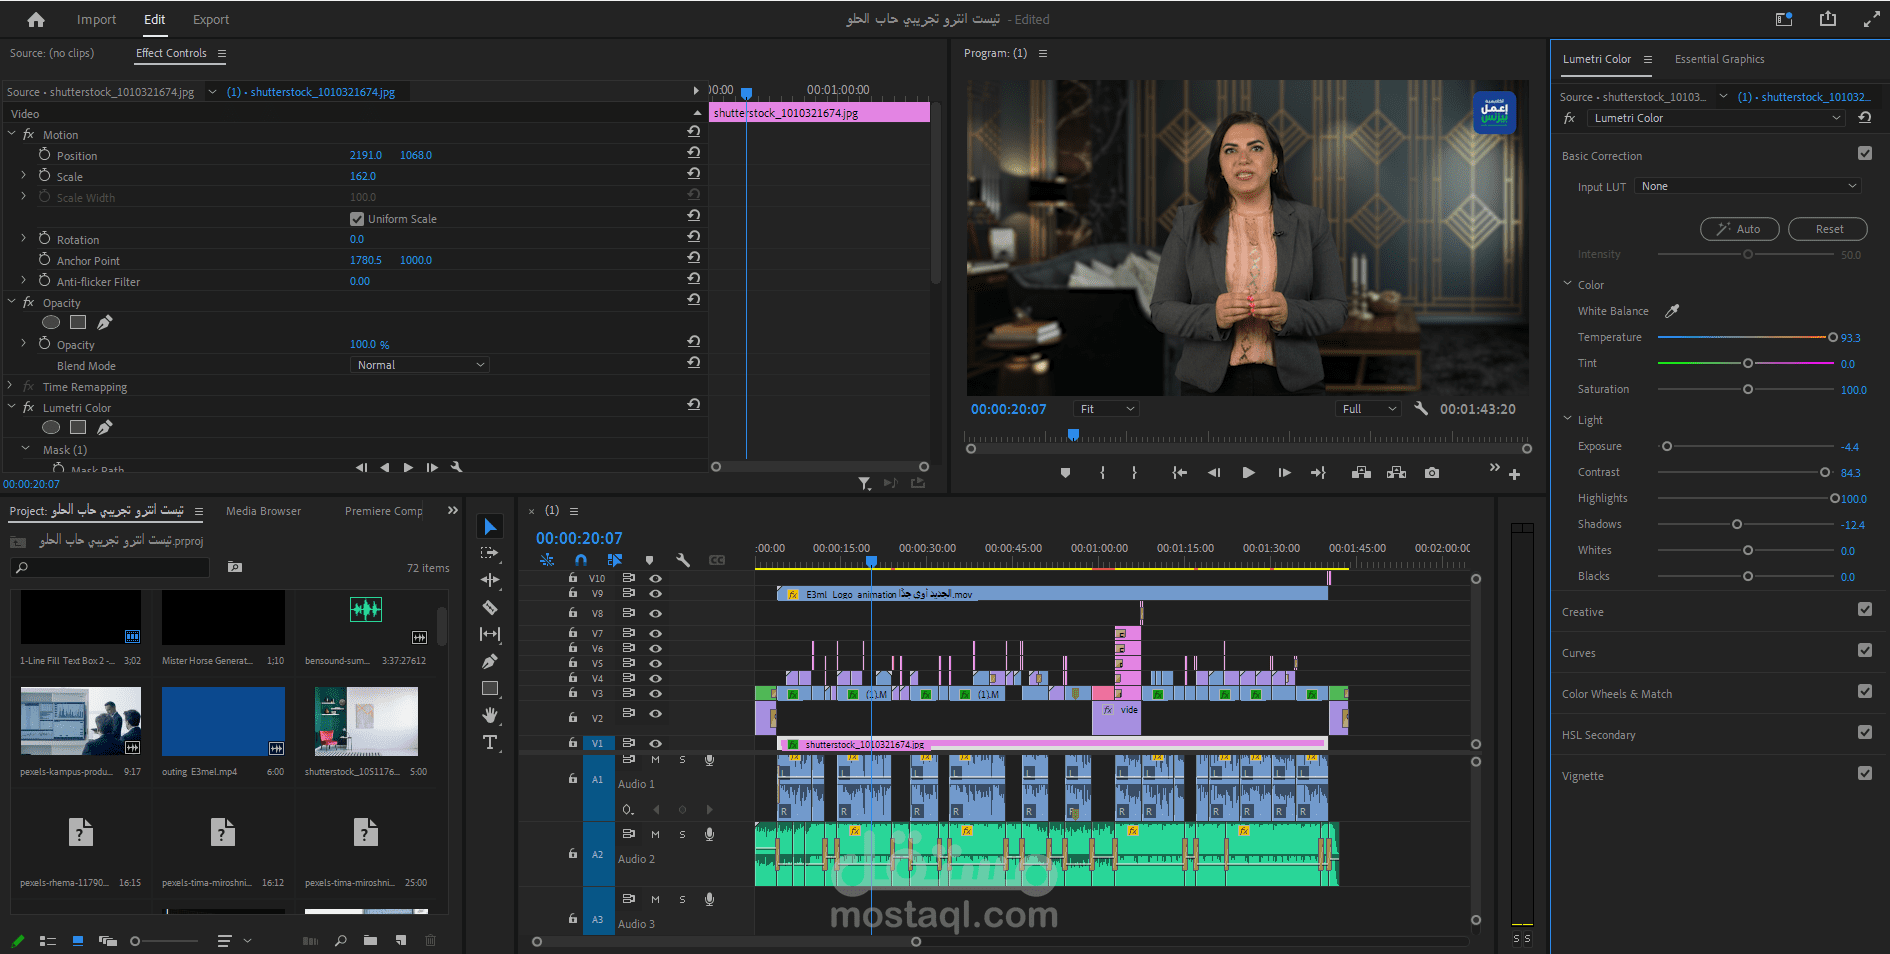Select the Track Select Forward tool
Viewport: 1890px width, 954px height.
pyautogui.click(x=490, y=553)
